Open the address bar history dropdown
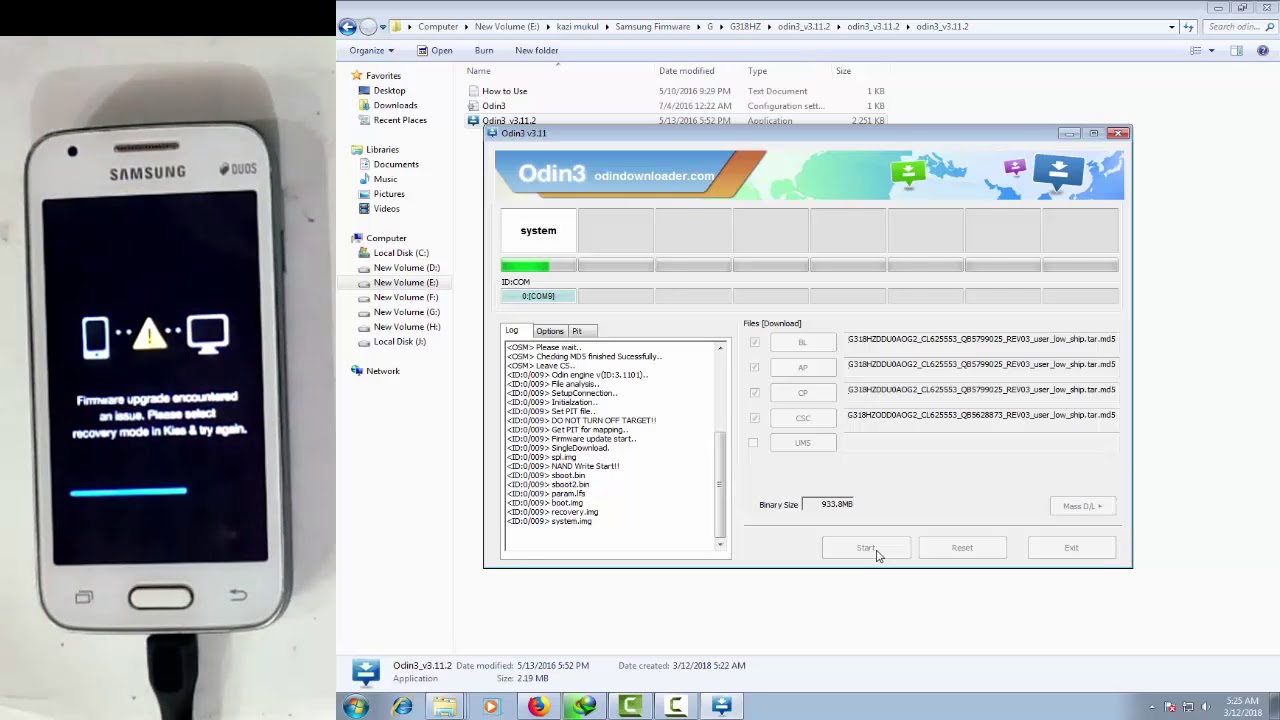 [1172, 27]
